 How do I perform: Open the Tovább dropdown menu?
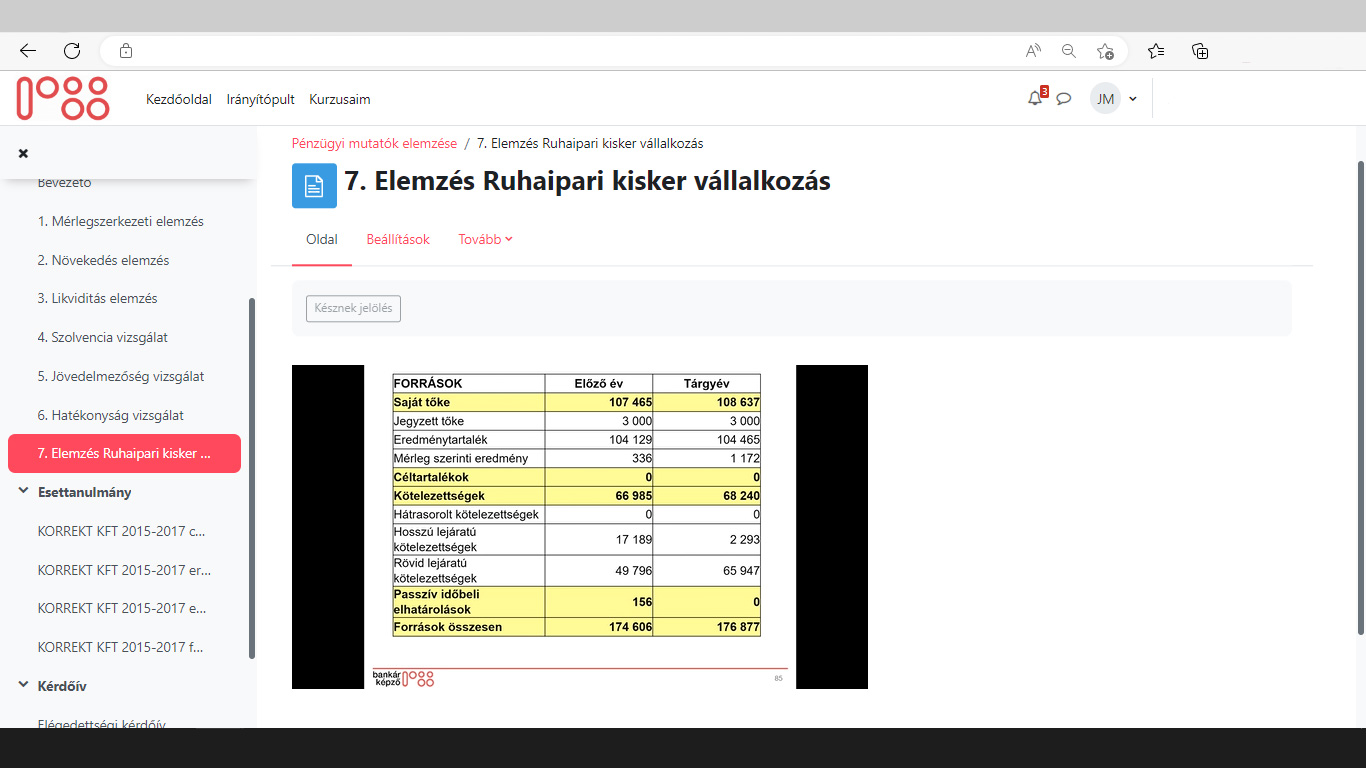[484, 239]
